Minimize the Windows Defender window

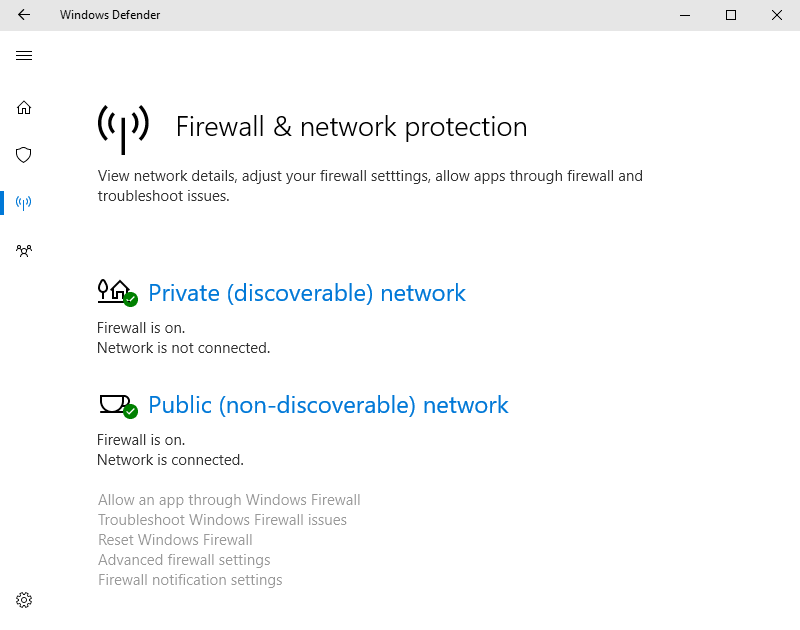[x=685, y=15]
